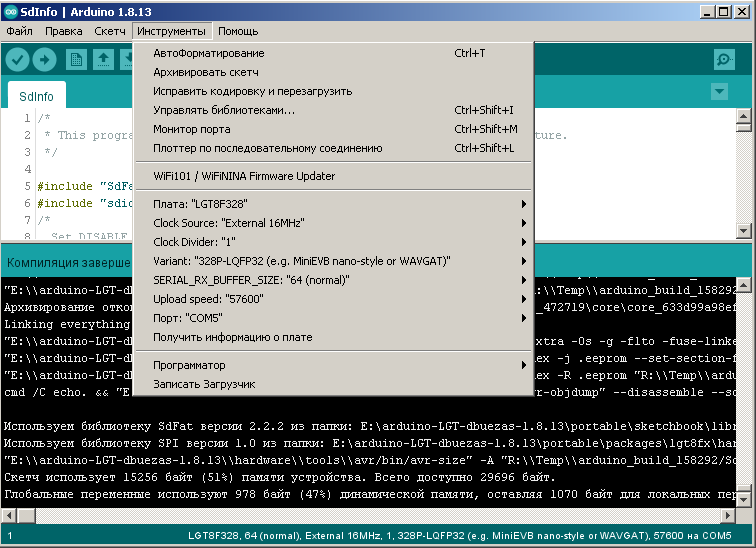This screenshot has width=756, height=548.
Task: Click console horizontal scrollbar left arrow
Action: [x=9, y=516]
